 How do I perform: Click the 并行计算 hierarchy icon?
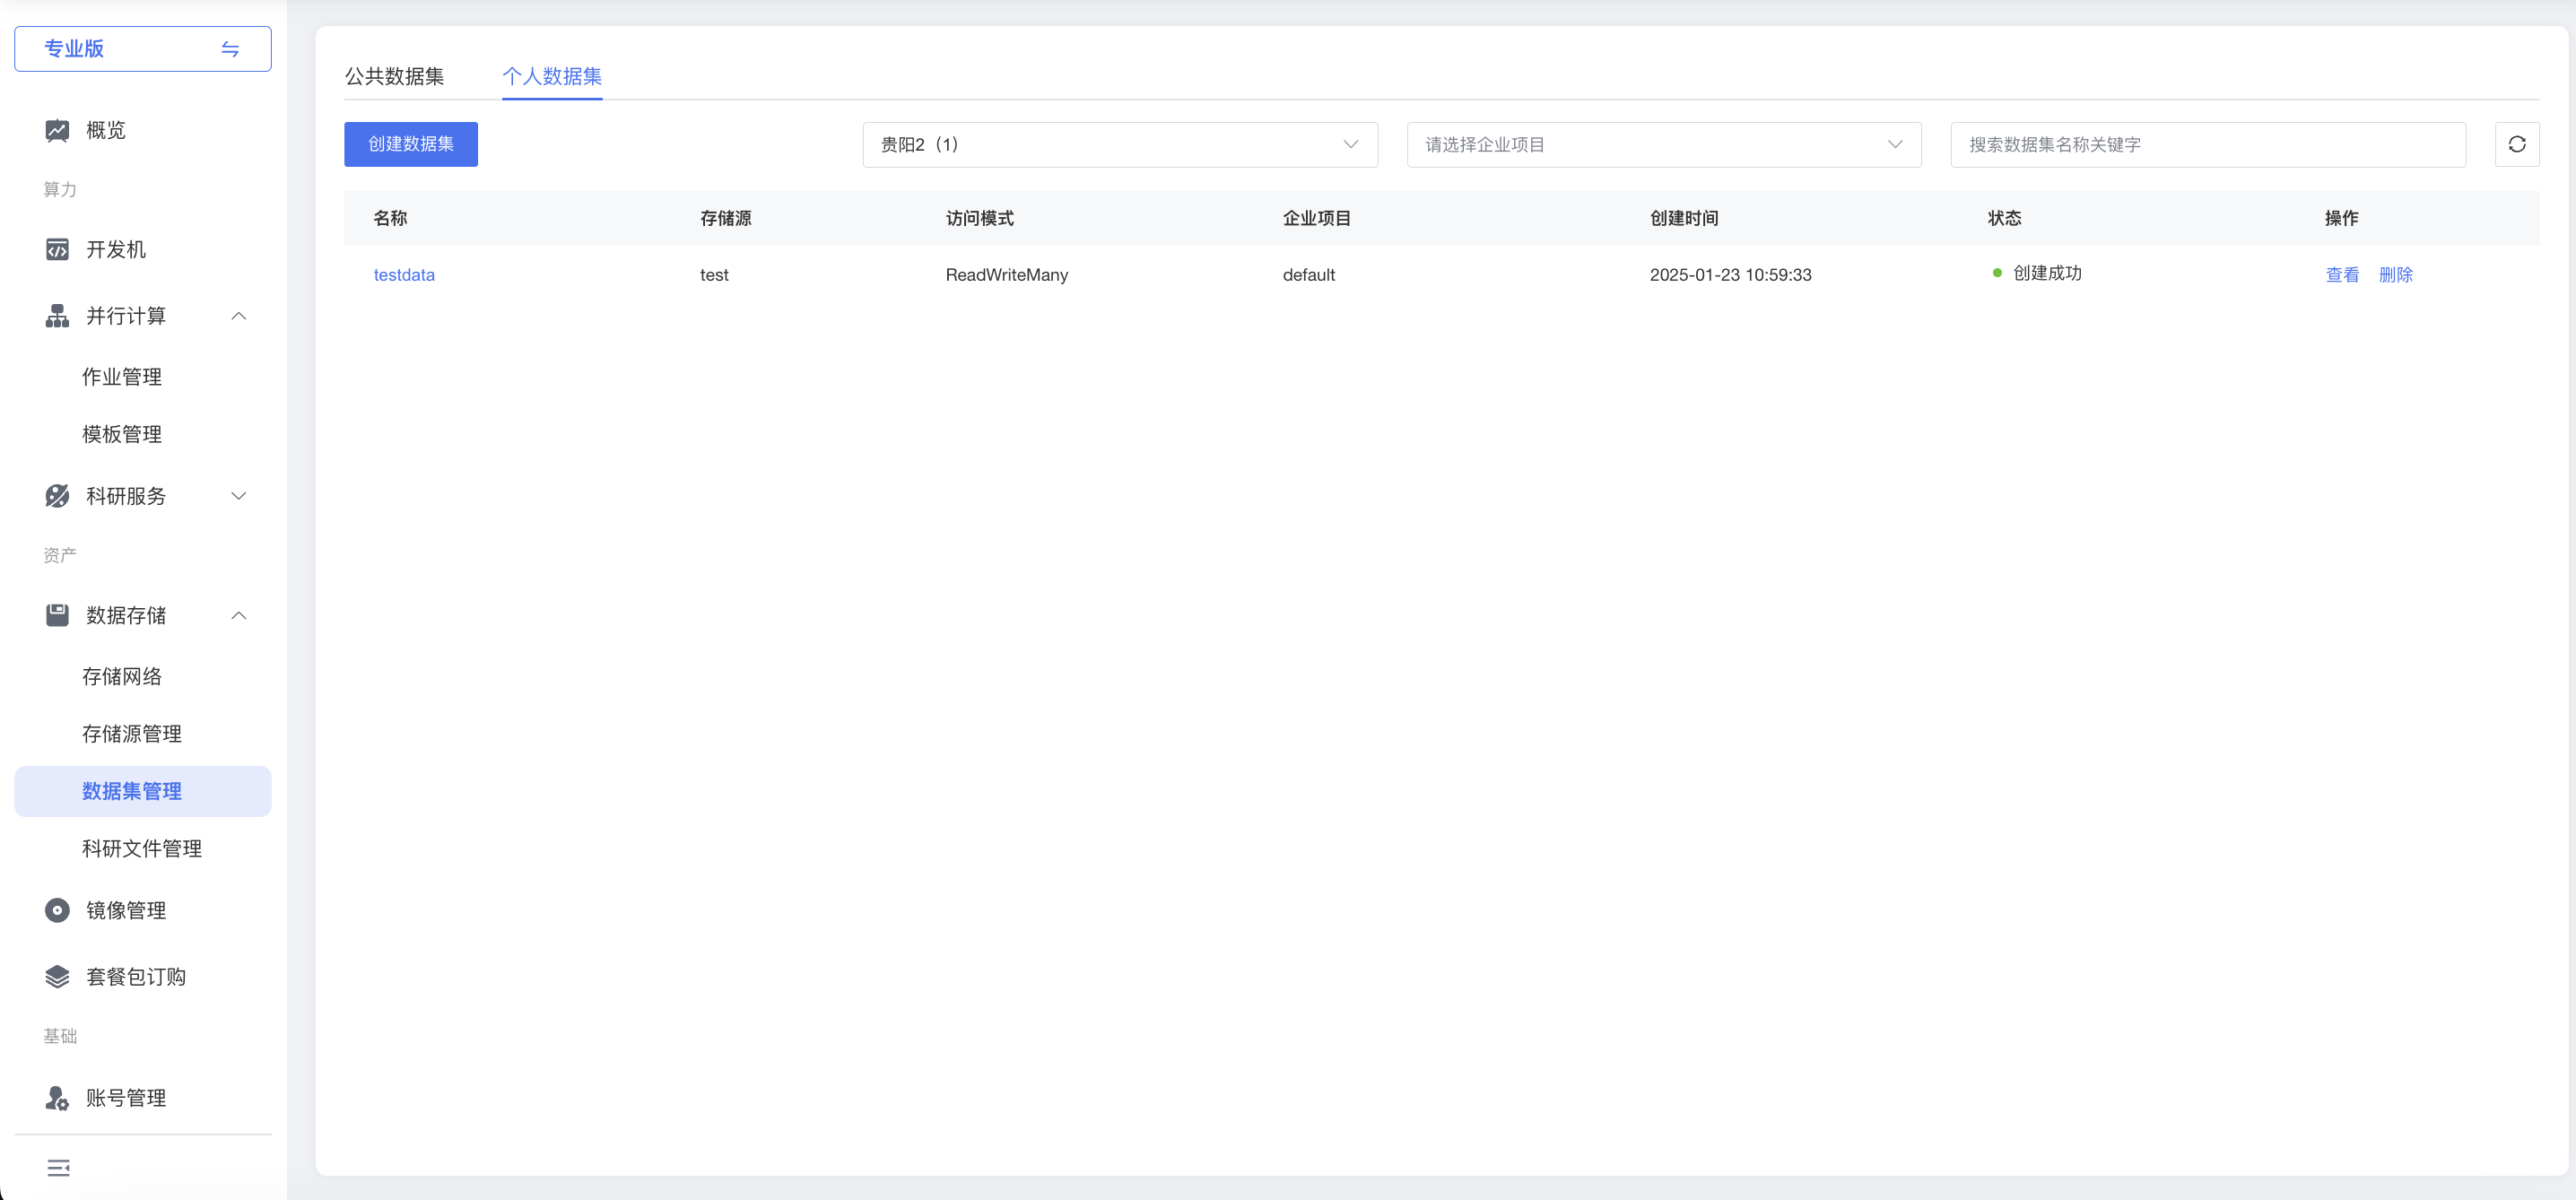(57, 316)
